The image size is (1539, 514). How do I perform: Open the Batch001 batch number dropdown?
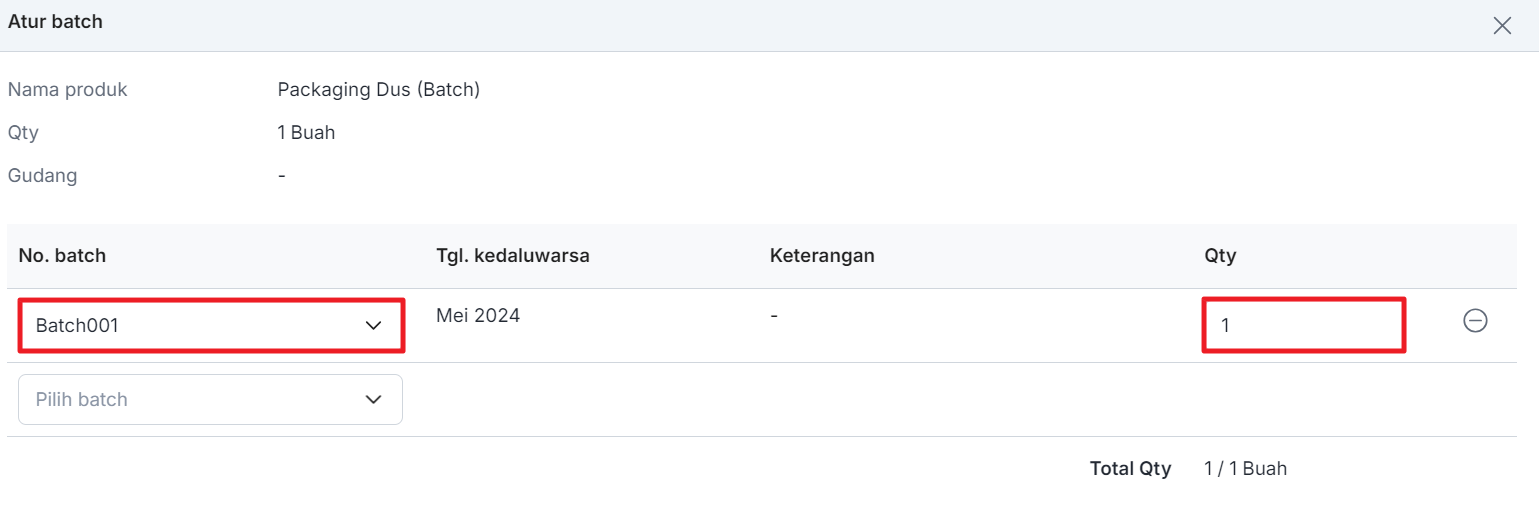[x=211, y=325]
